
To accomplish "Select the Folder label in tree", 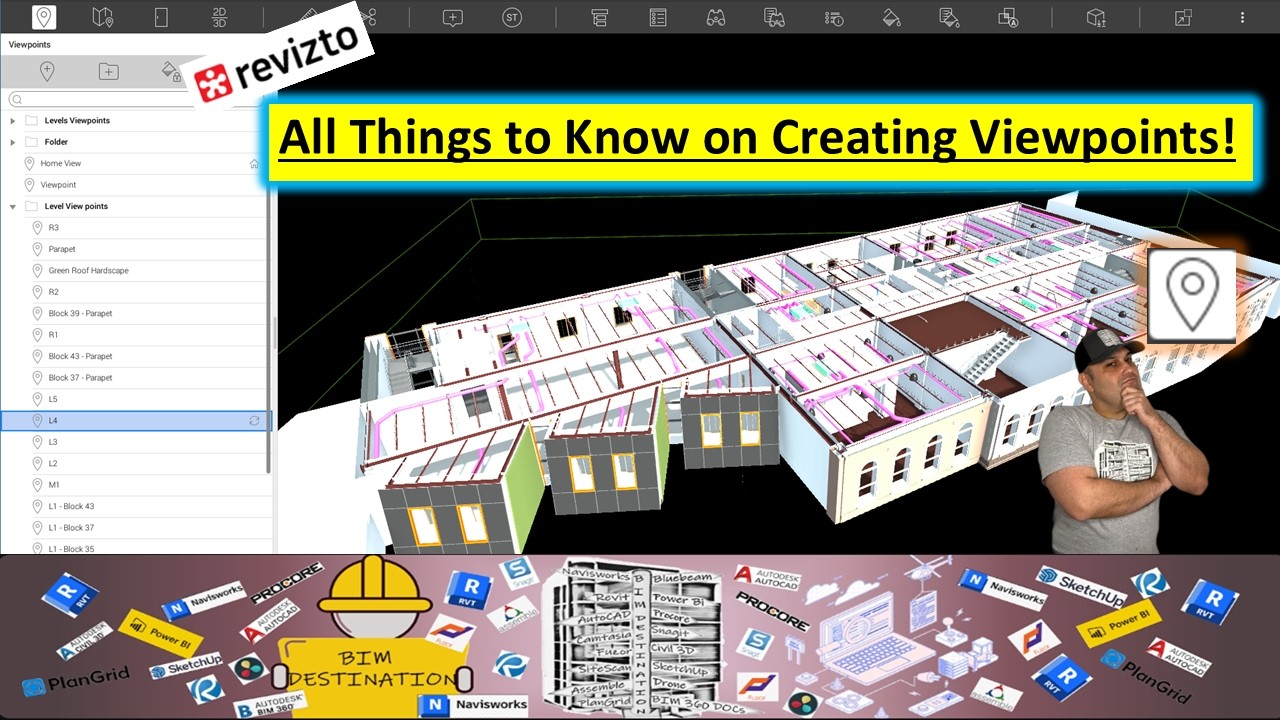I will (56, 142).
